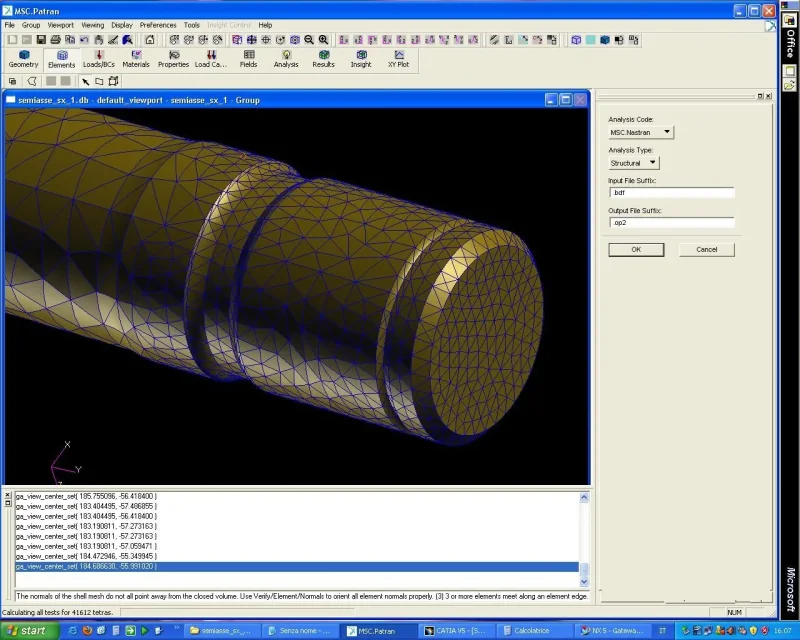Click the Input File Suffix field
The height and width of the screenshot is (640, 800).
[671, 192]
